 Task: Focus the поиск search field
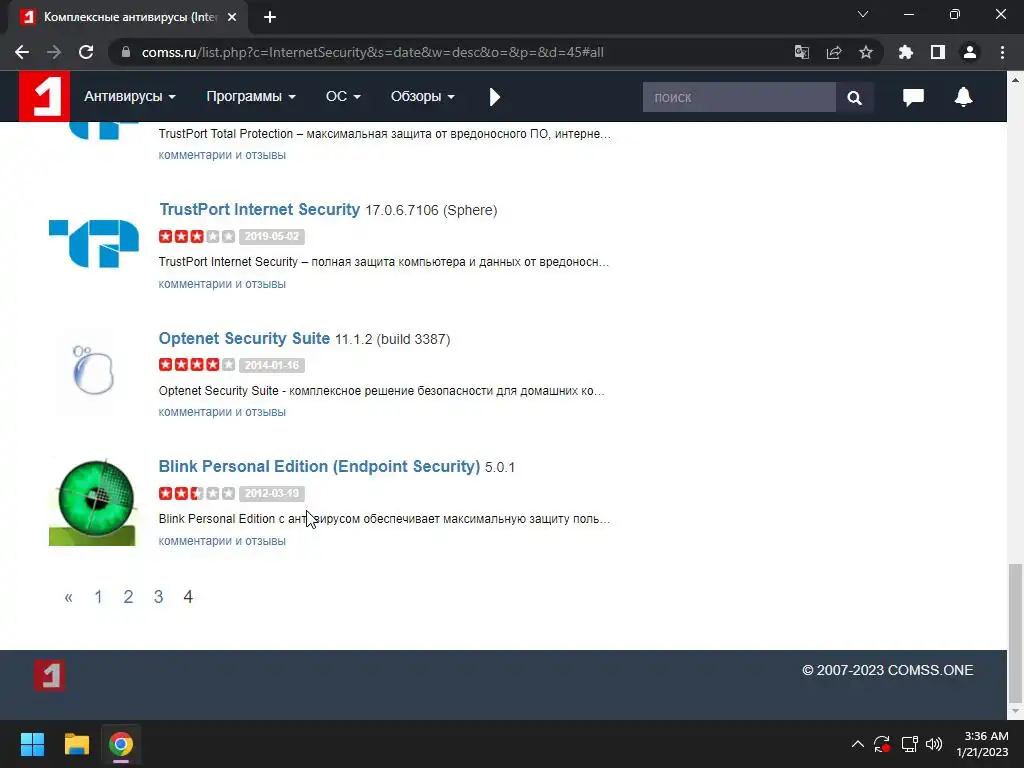[739, 97]
